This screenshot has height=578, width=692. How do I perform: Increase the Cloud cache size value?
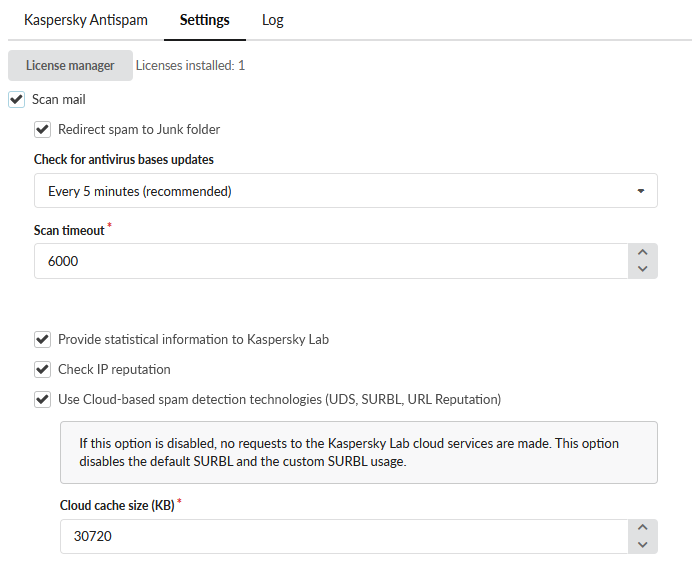pos(642,528)
